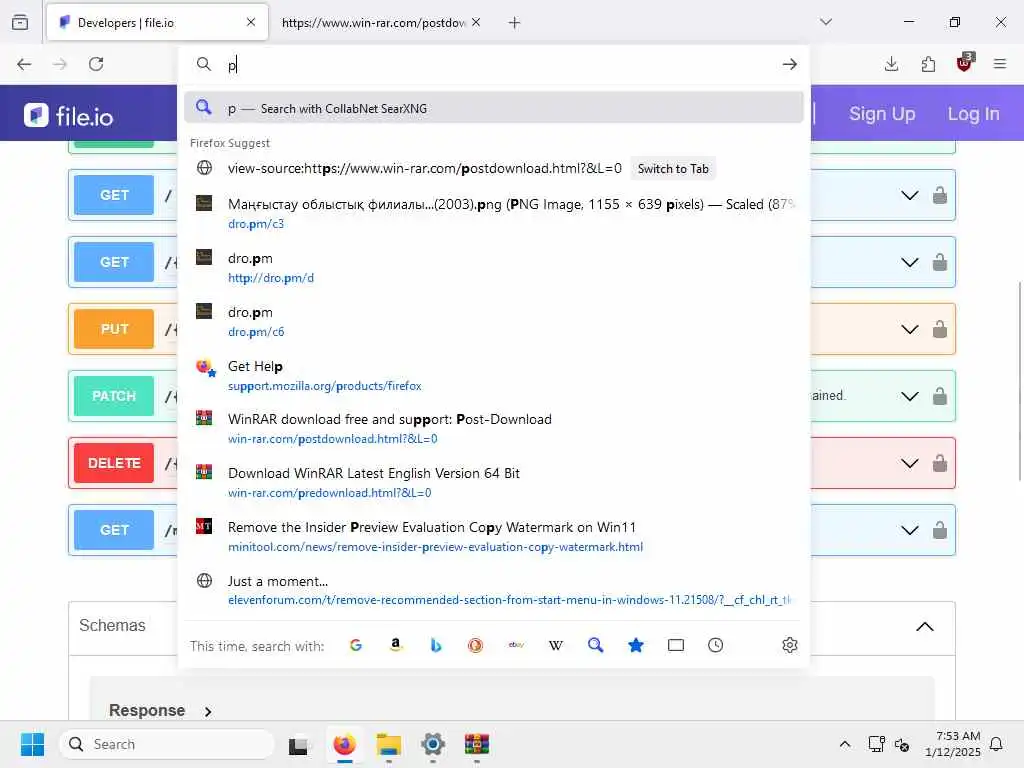This screenshot has height=768, width=1024.
Task: Open WinRAR Post-Download suggestion
Action: 493,428
